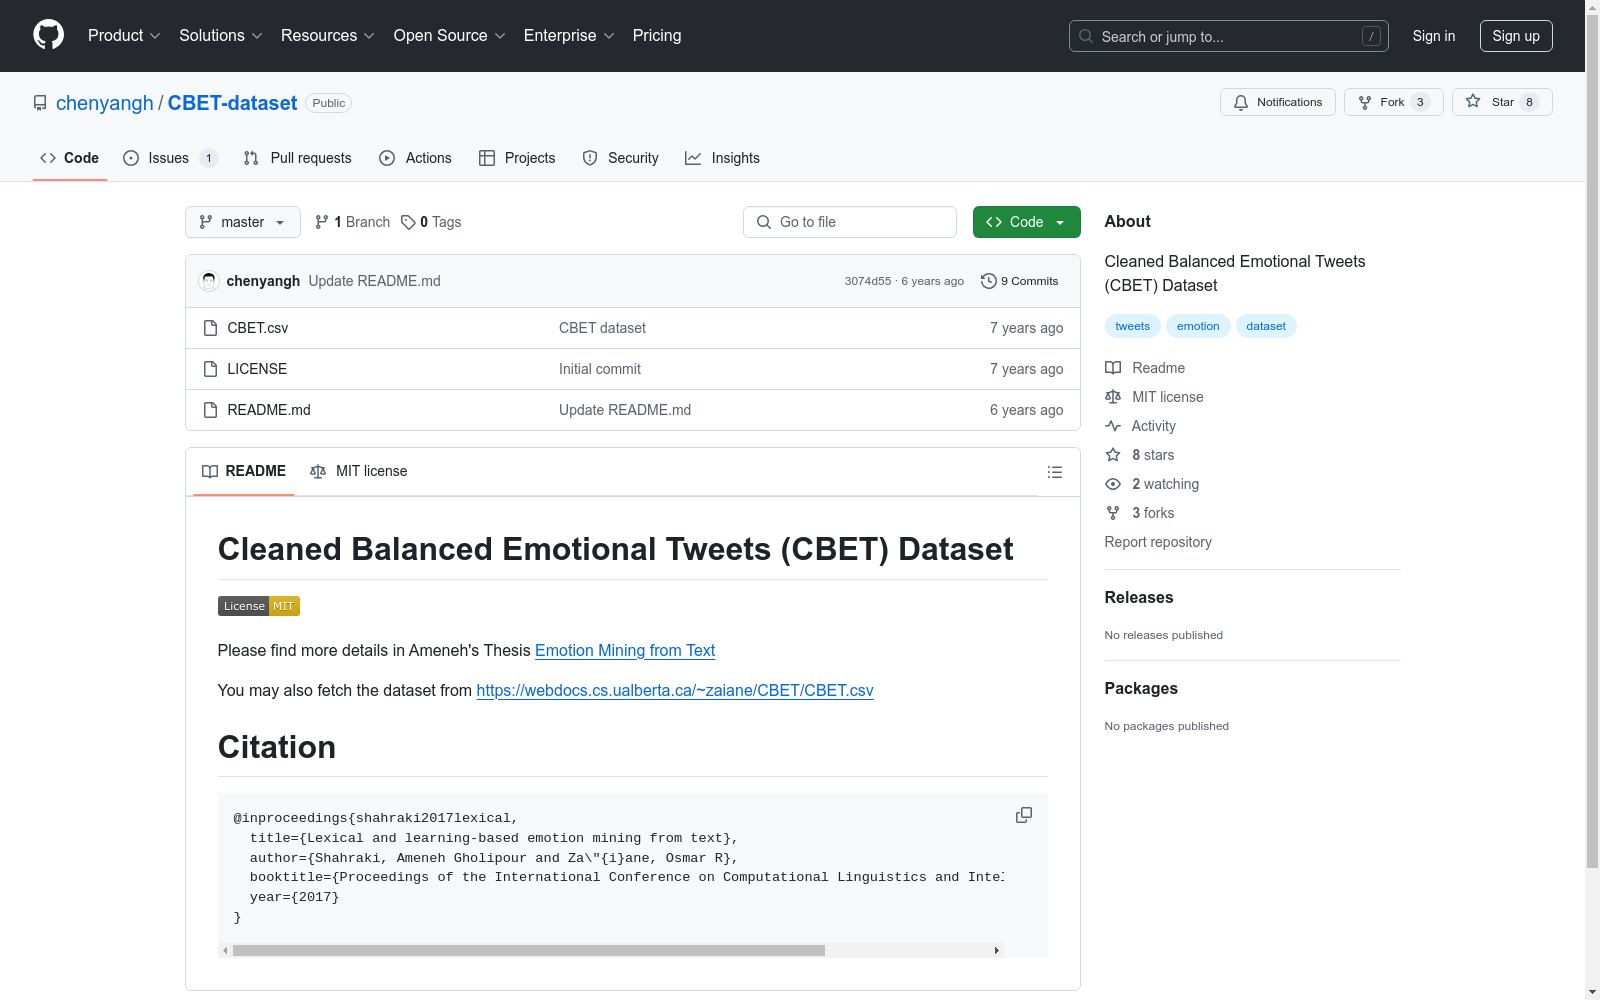
Task: Click the Sign up button
Action: tap(1516, 36)
